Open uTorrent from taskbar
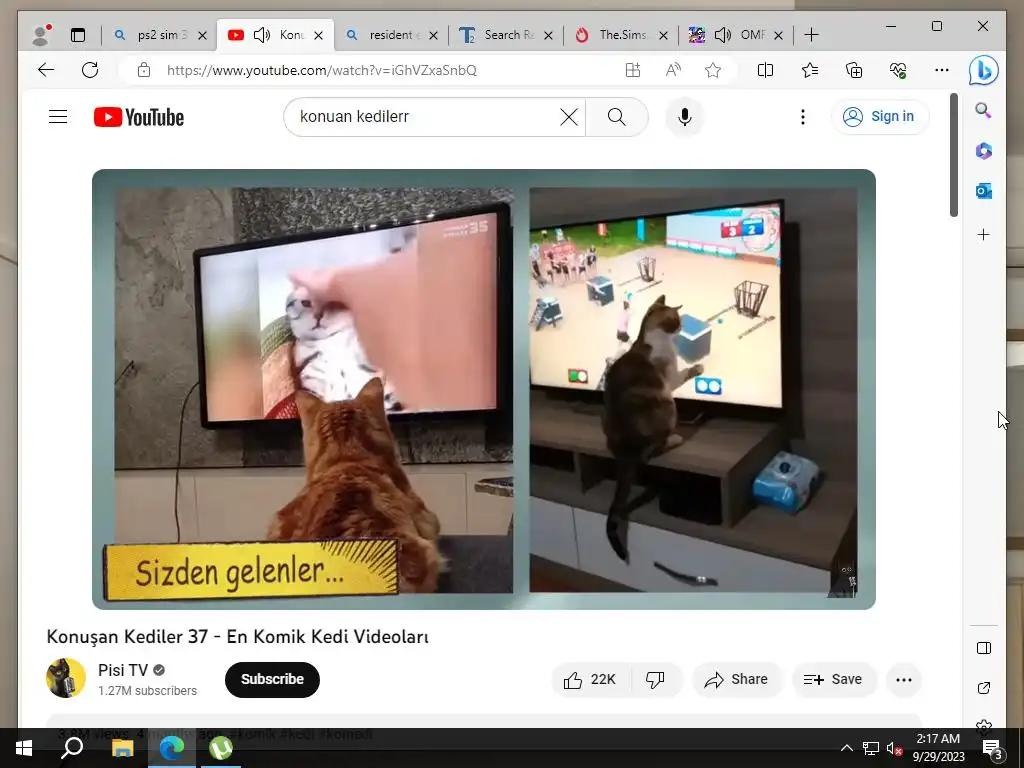This screenshot has width=1024, height=768. click(221, 748)
